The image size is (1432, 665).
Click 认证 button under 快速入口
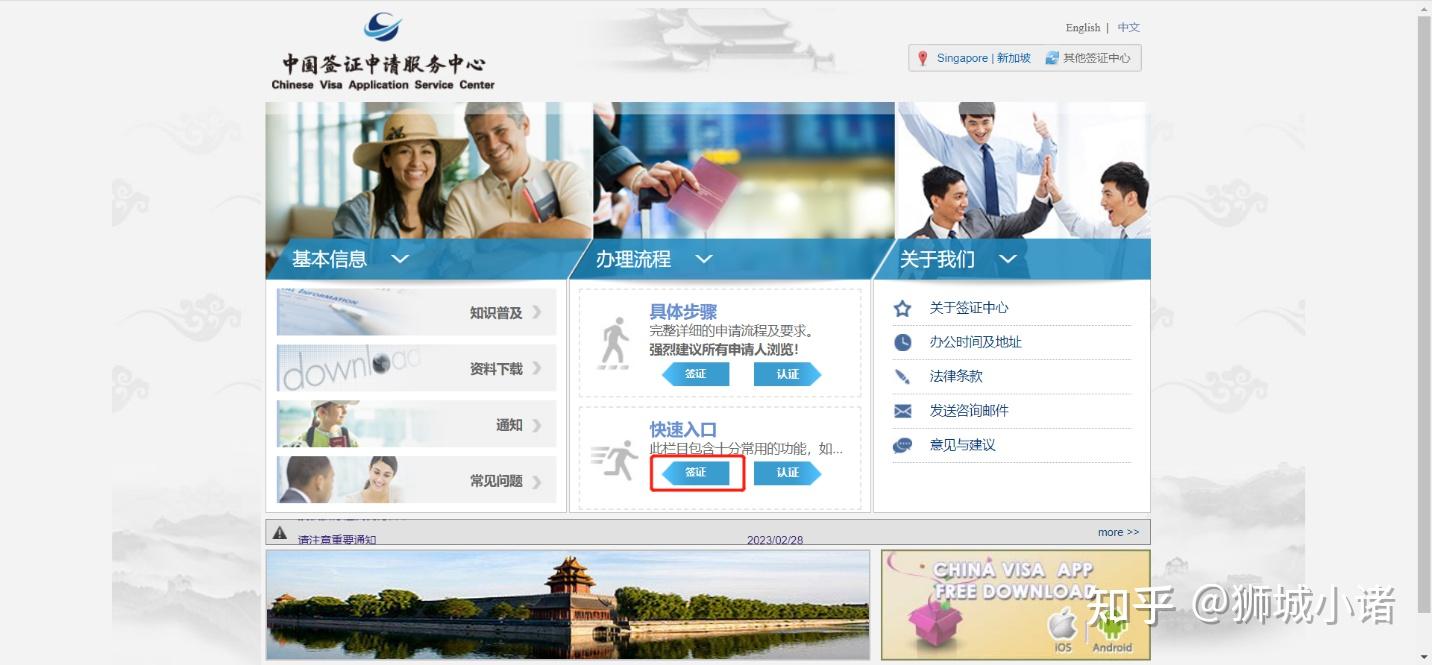788,472
